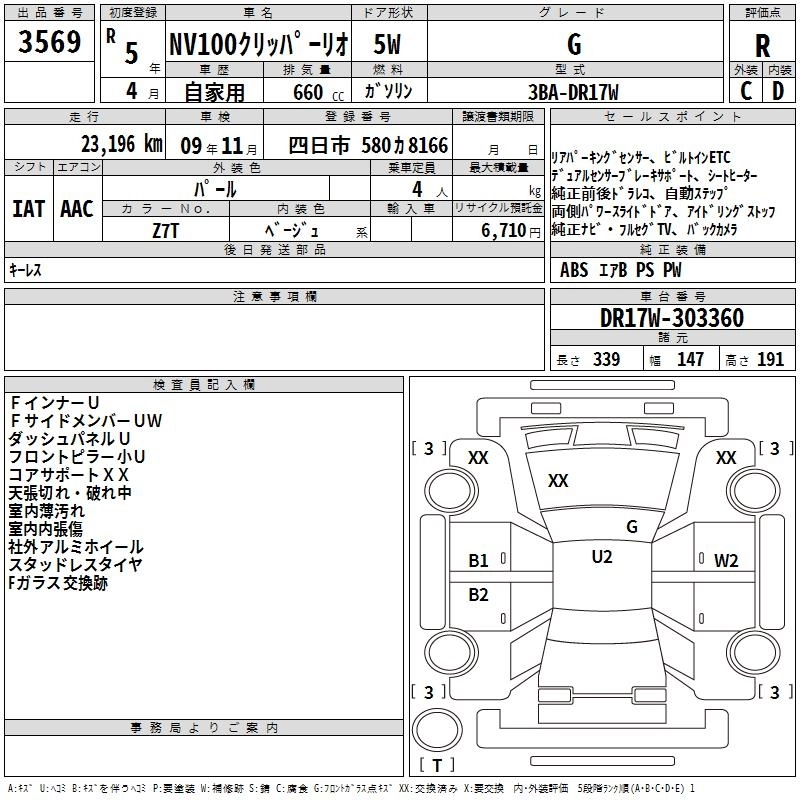
Task: Click the B1 mark on the diagram
Action: click(478, 561)
